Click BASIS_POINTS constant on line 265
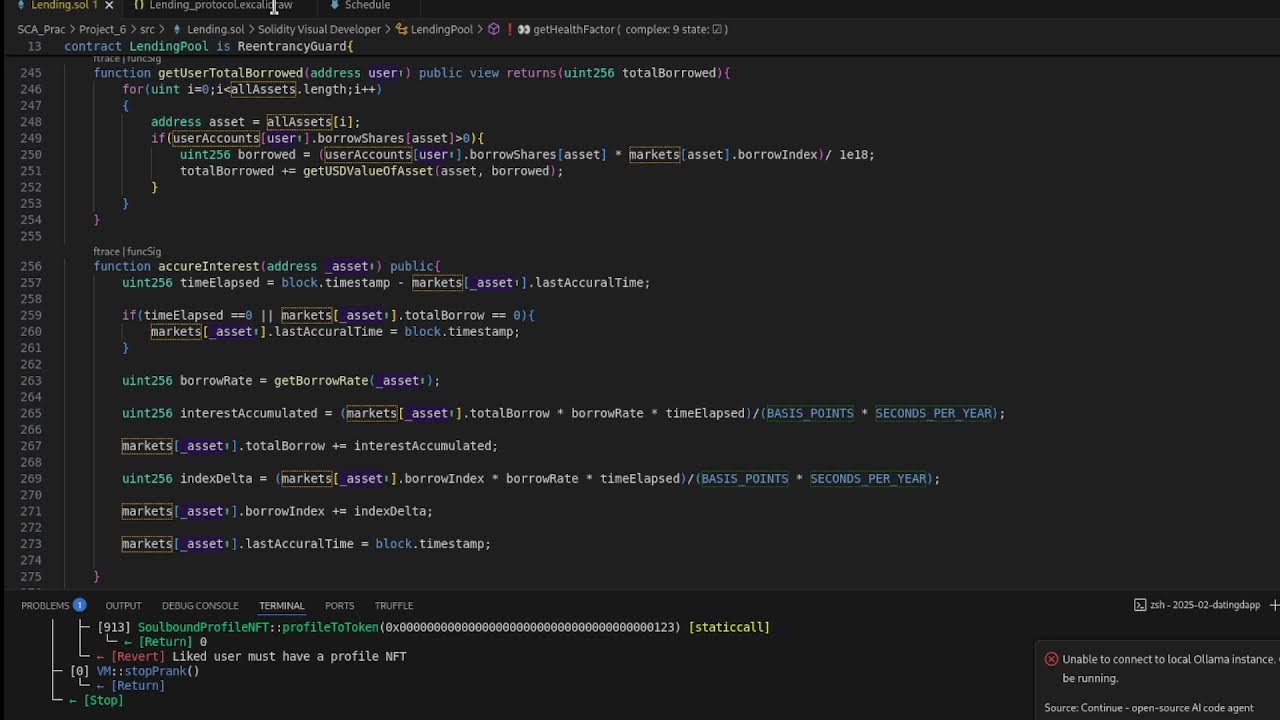 810,413
